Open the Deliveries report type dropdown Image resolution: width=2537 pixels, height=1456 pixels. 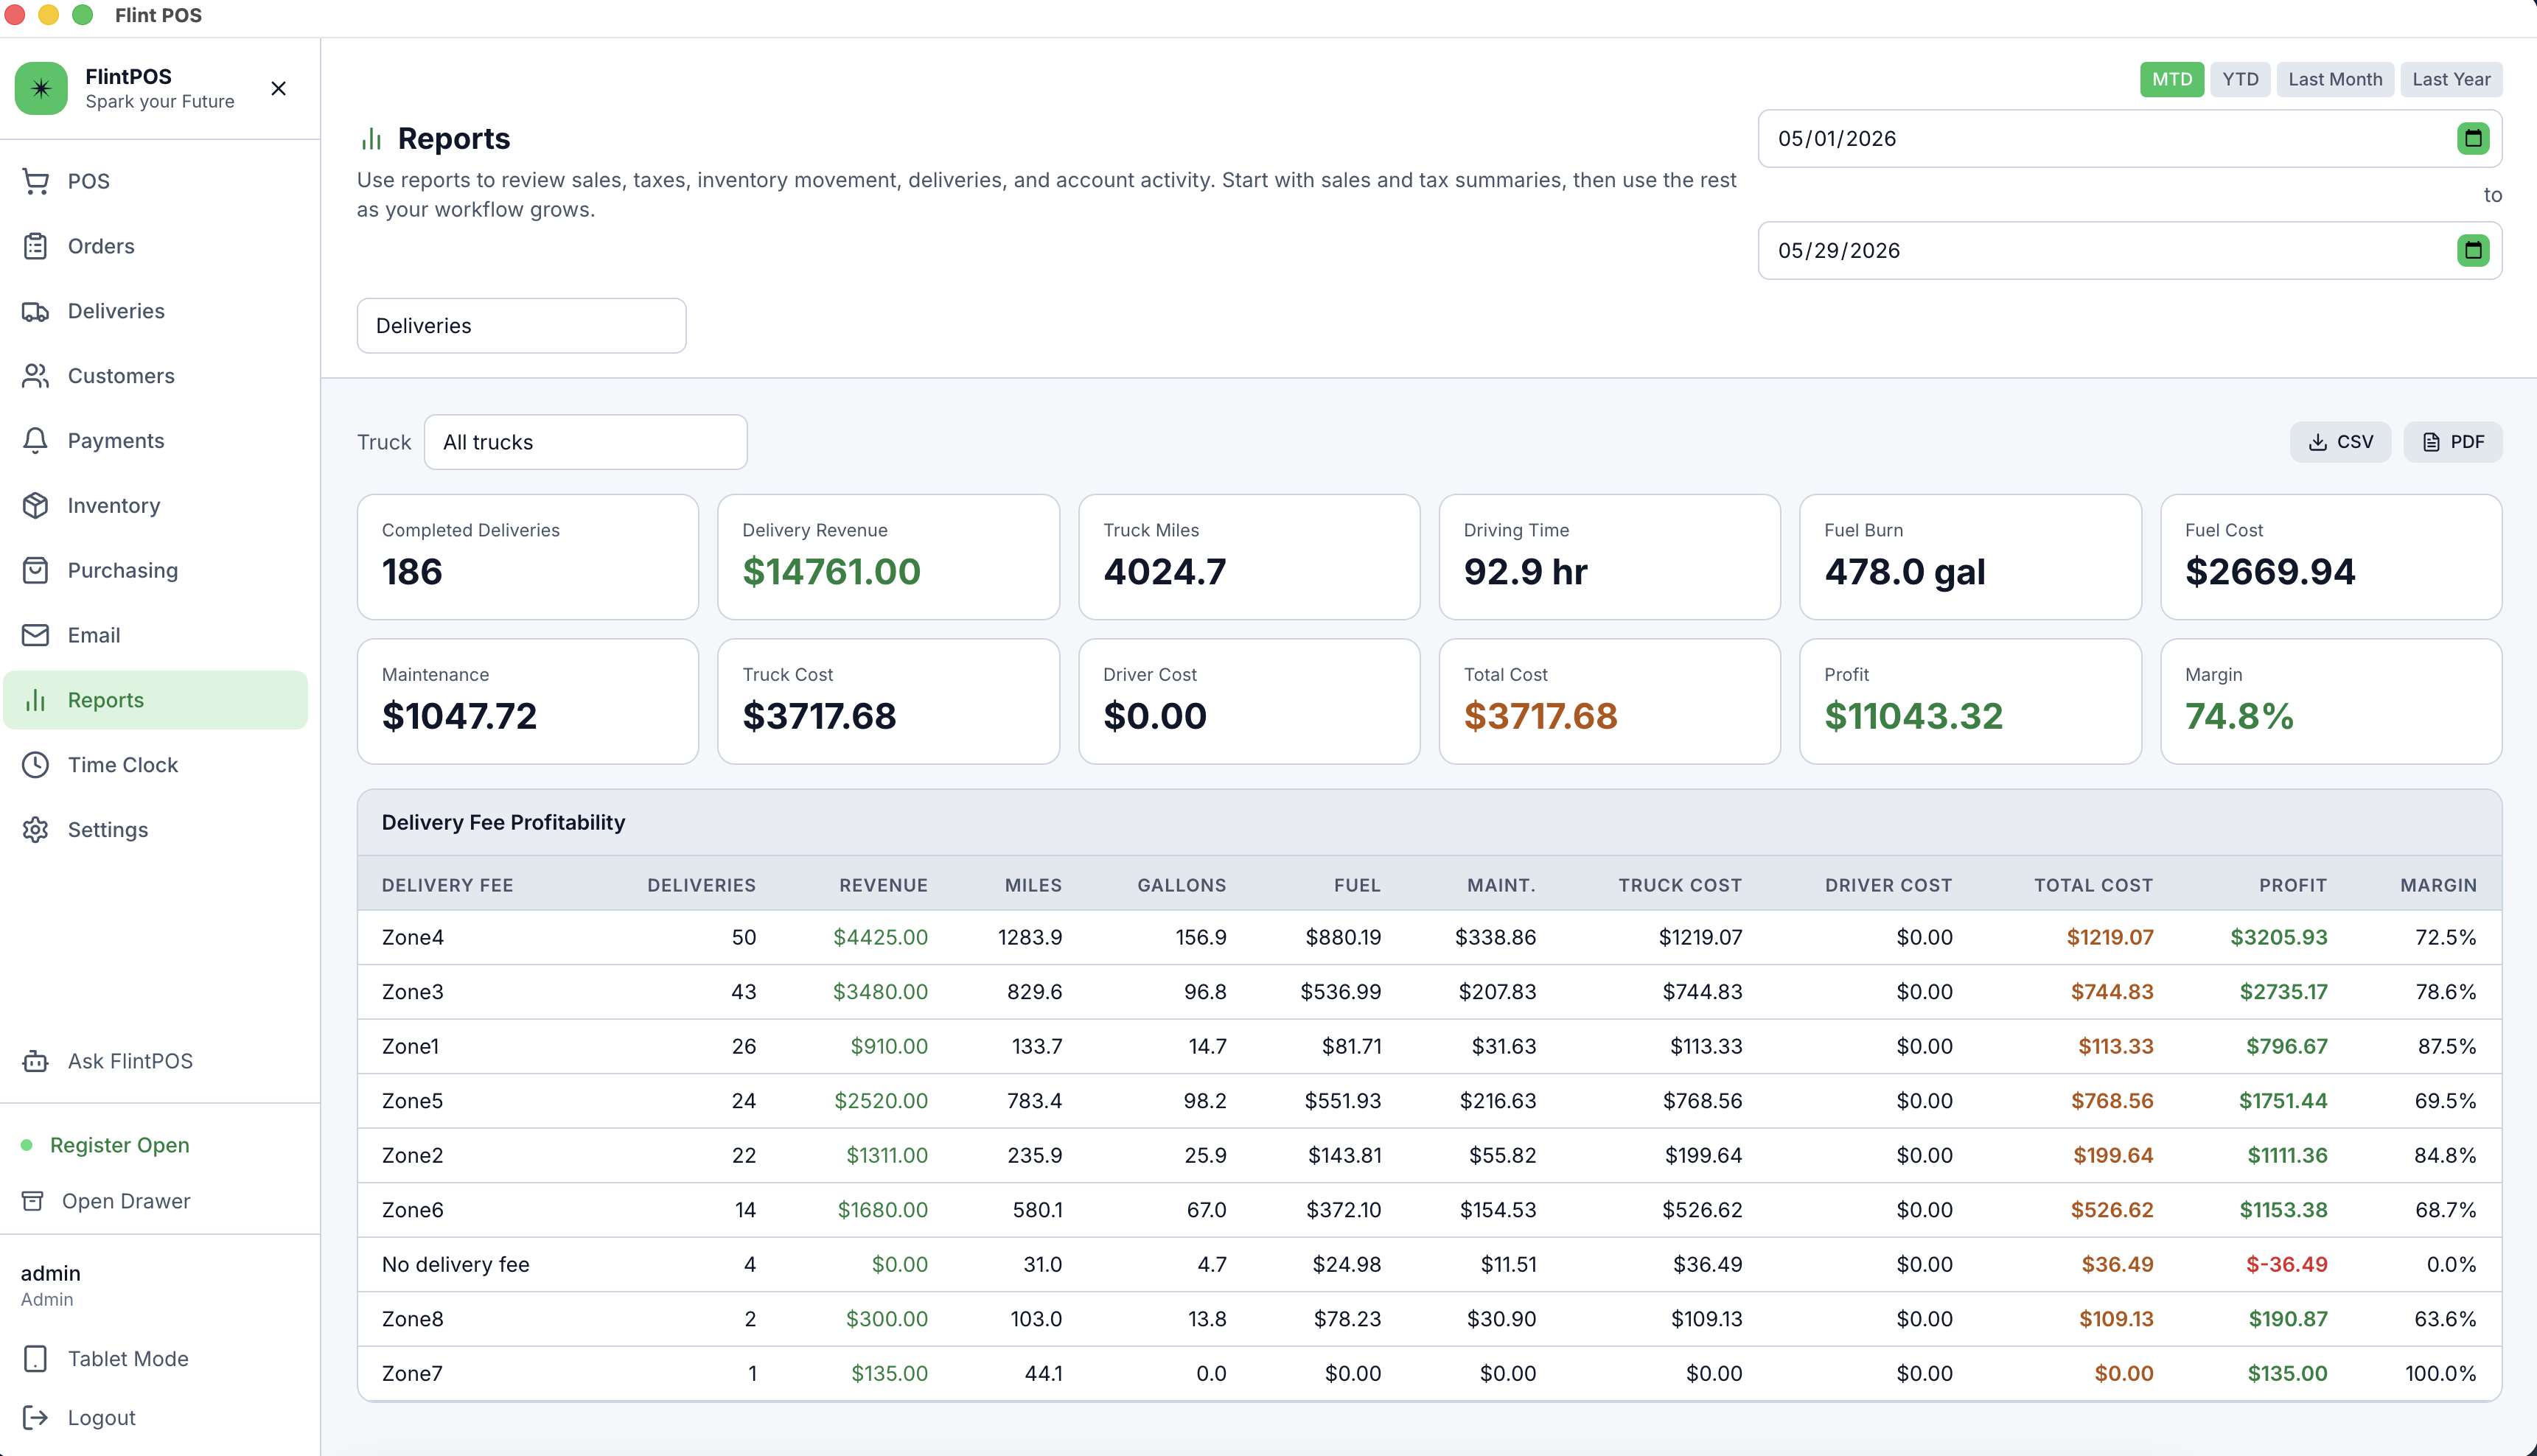pos(521,325)
